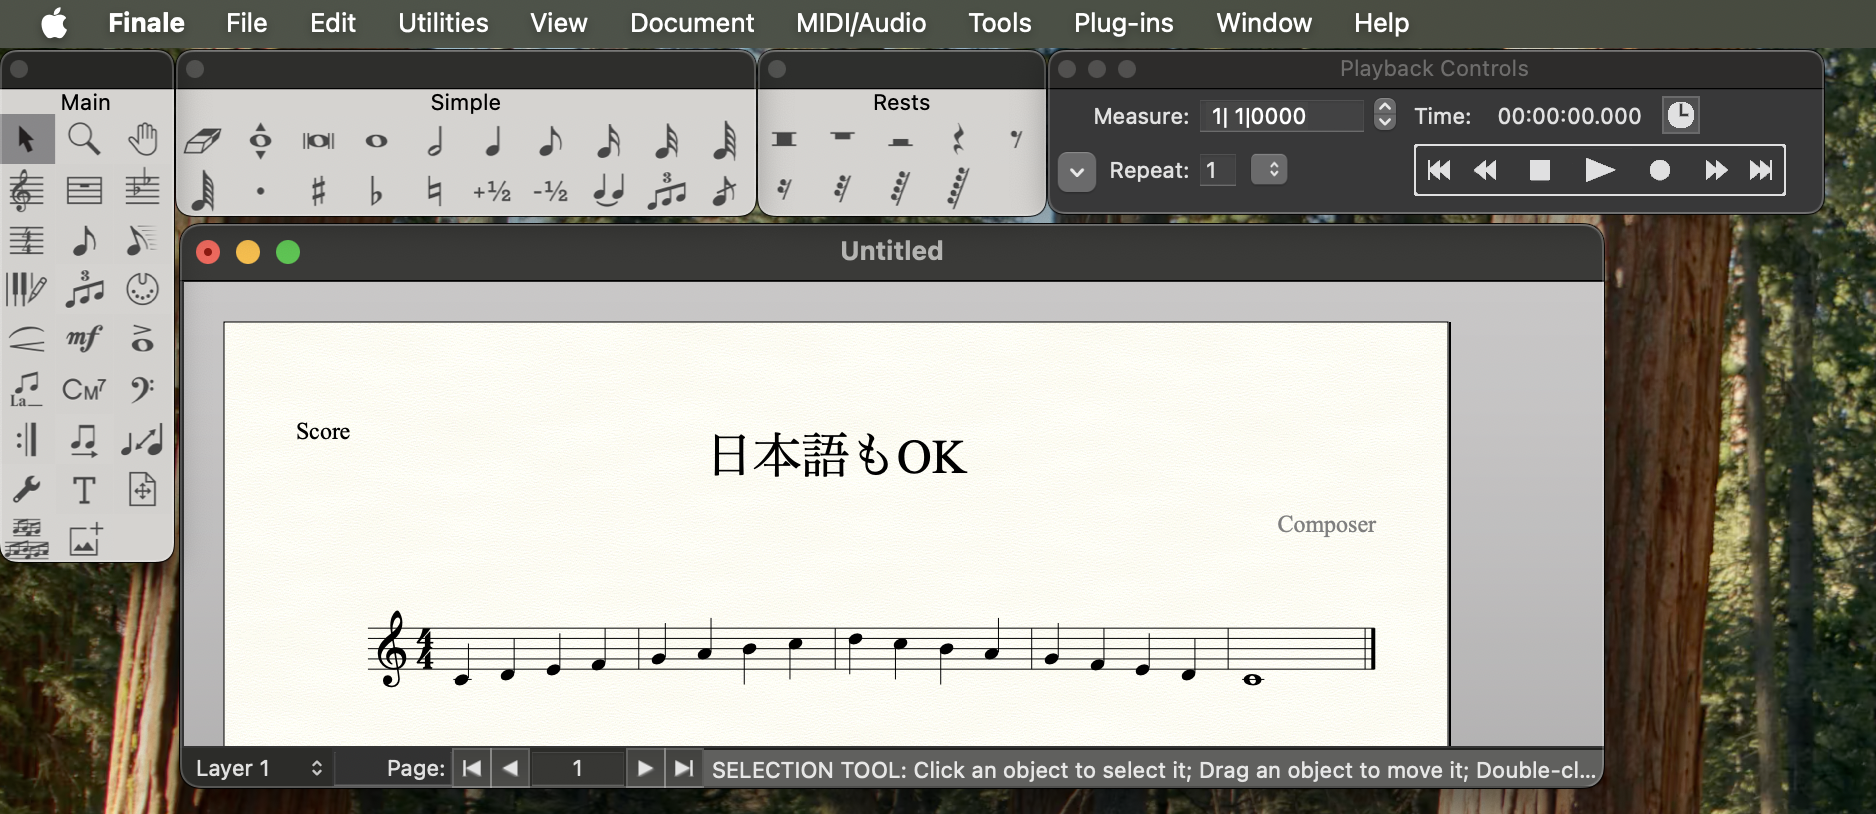This screenshot has width=1876, height=814.
Task: Step the Measure counter value
Action: click(x=1384, y=115)
